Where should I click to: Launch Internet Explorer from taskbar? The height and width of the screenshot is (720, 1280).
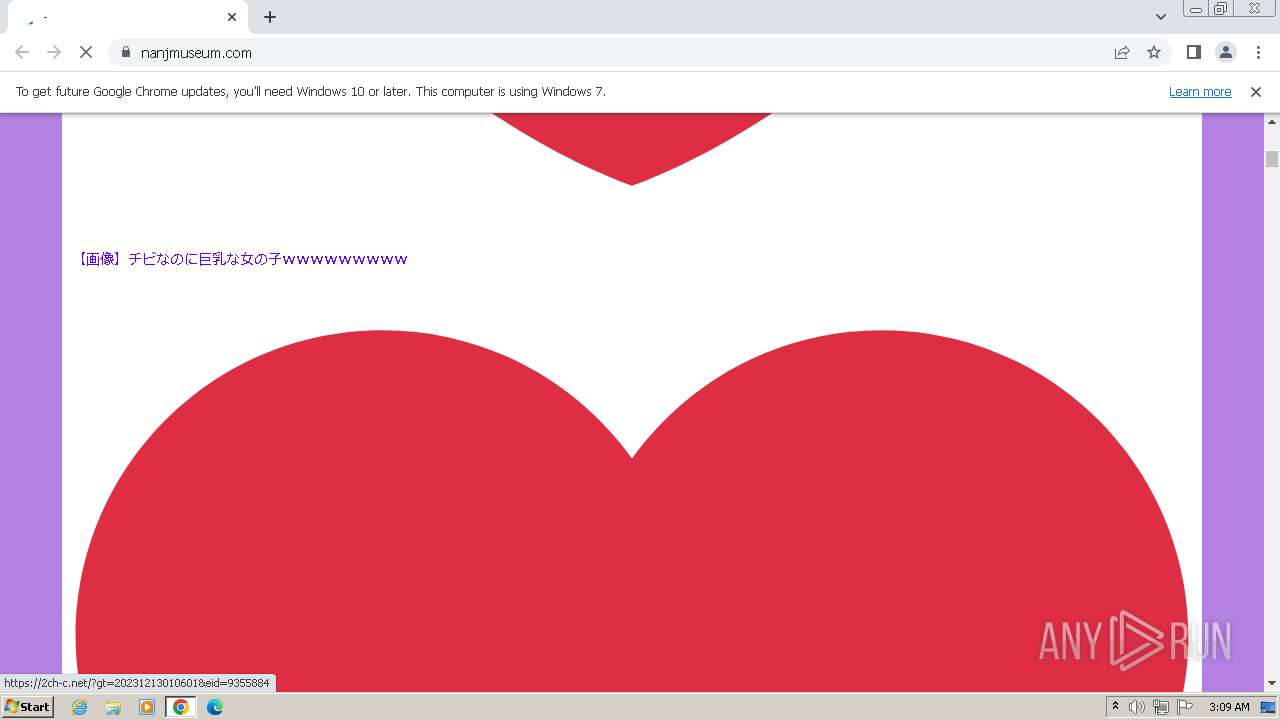80,707
